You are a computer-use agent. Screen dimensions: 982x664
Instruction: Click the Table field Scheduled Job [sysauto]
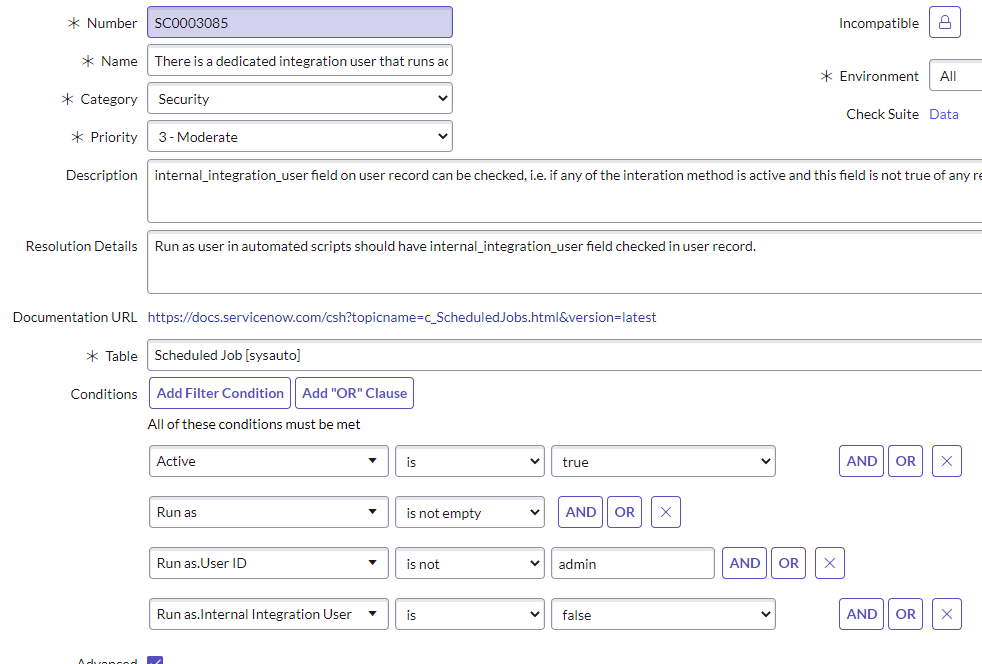point(564,355)
